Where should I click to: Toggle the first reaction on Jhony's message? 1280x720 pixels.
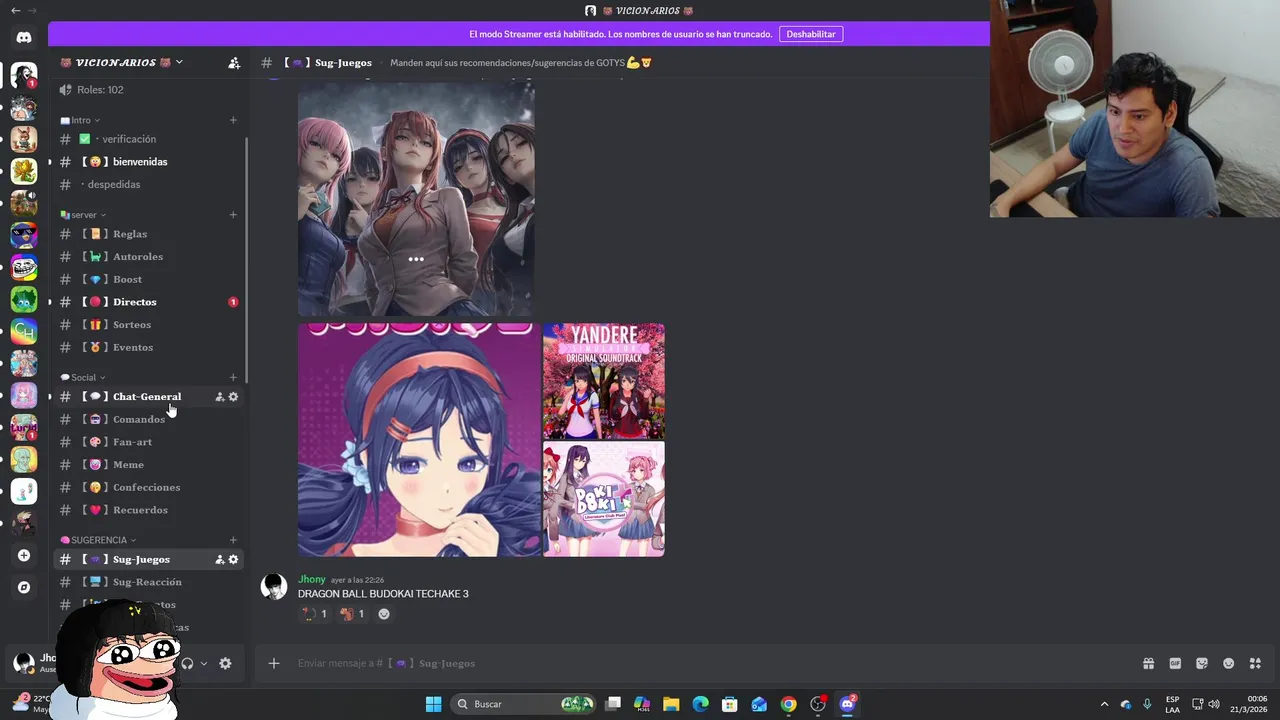pos(314,614)
